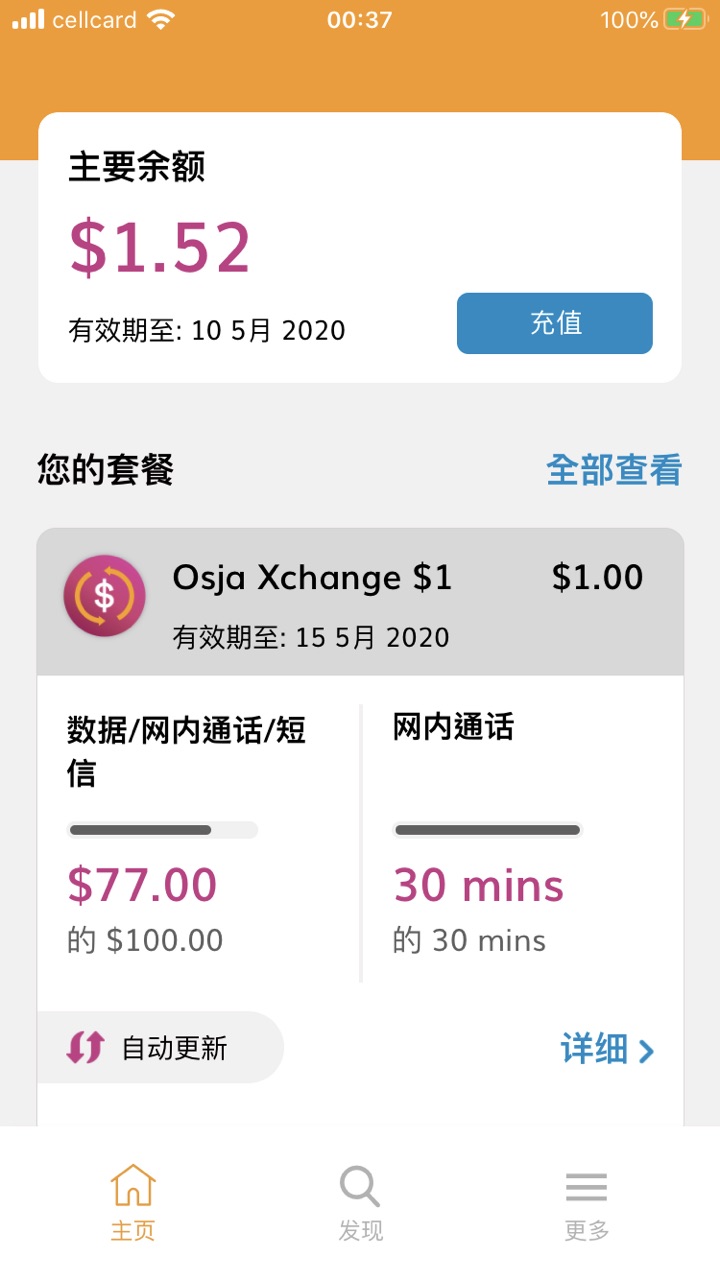The image size is (720, 1280).
Task: Tap the Osja Xchange dollar plan icon
Action: pyautogui.click(x=105, y=596)
